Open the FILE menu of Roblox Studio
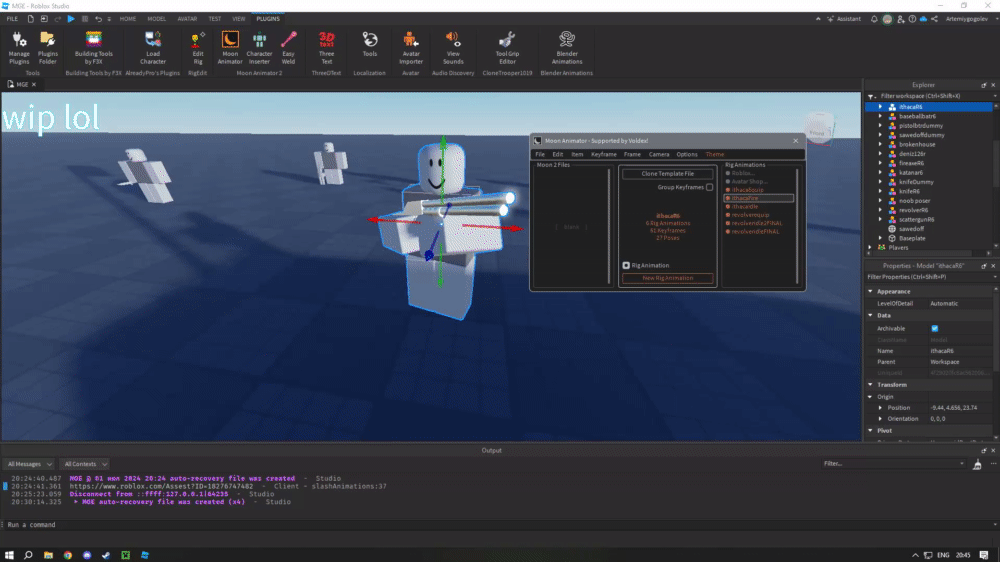The height and width of the screenshot is (562, 1000). coord(12,19)
